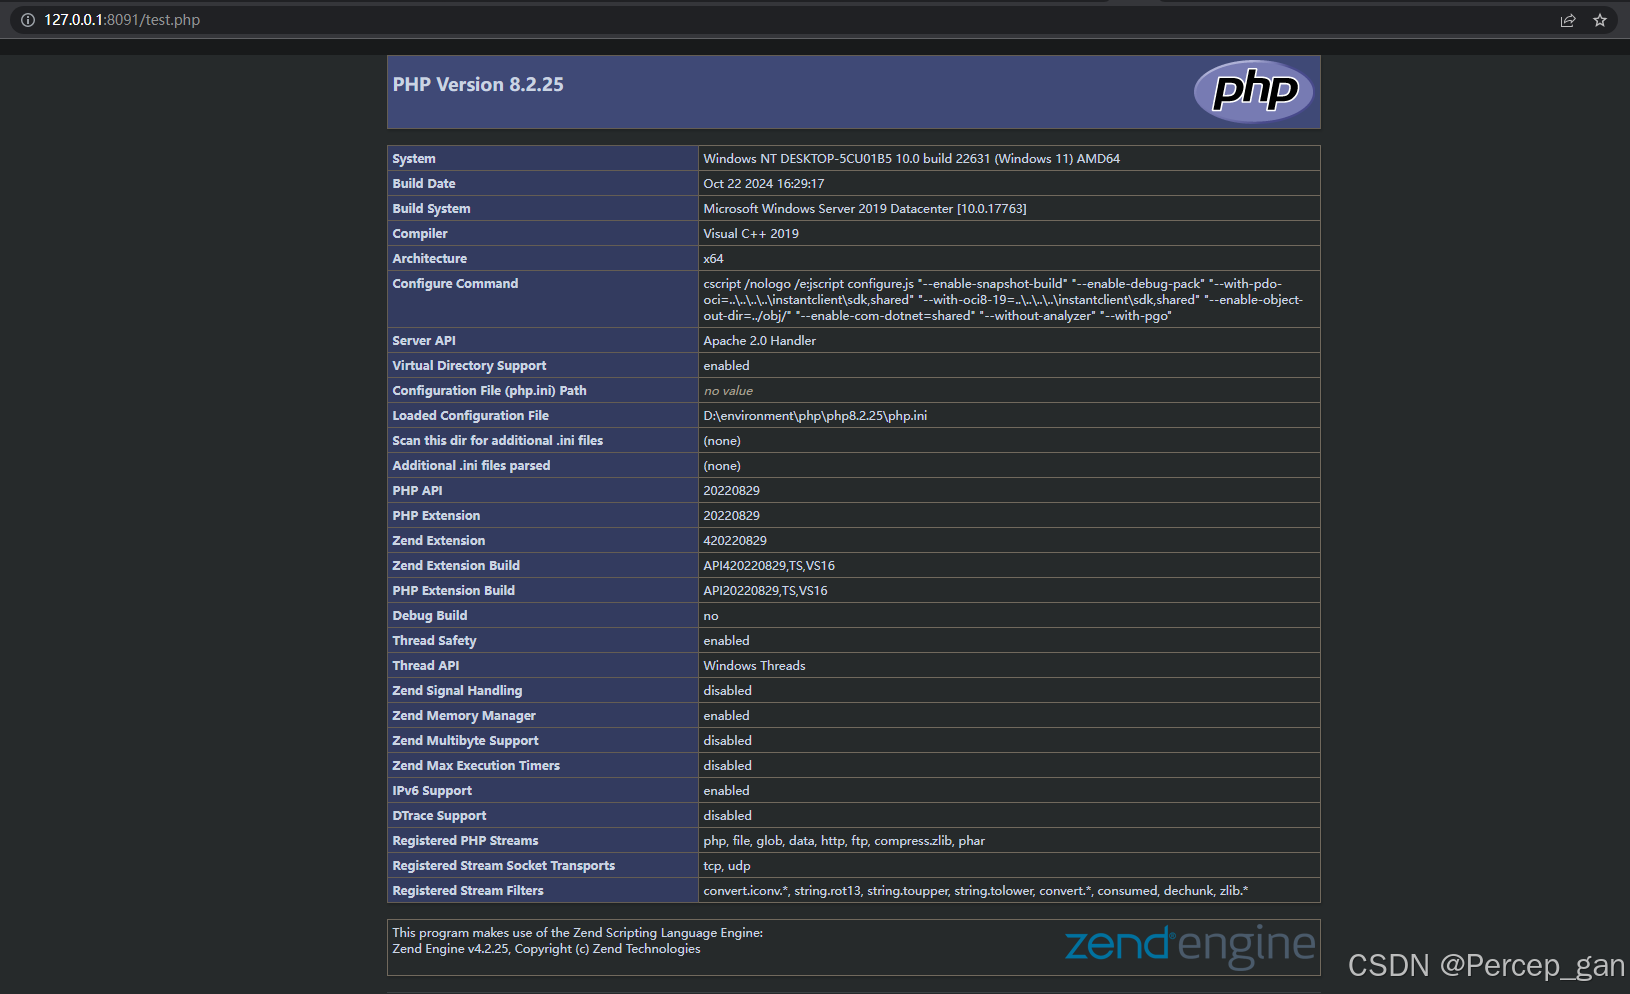Select the Zend Memory Manager label
This screenshot has width=1630, height=994.
tap(464, 716)
